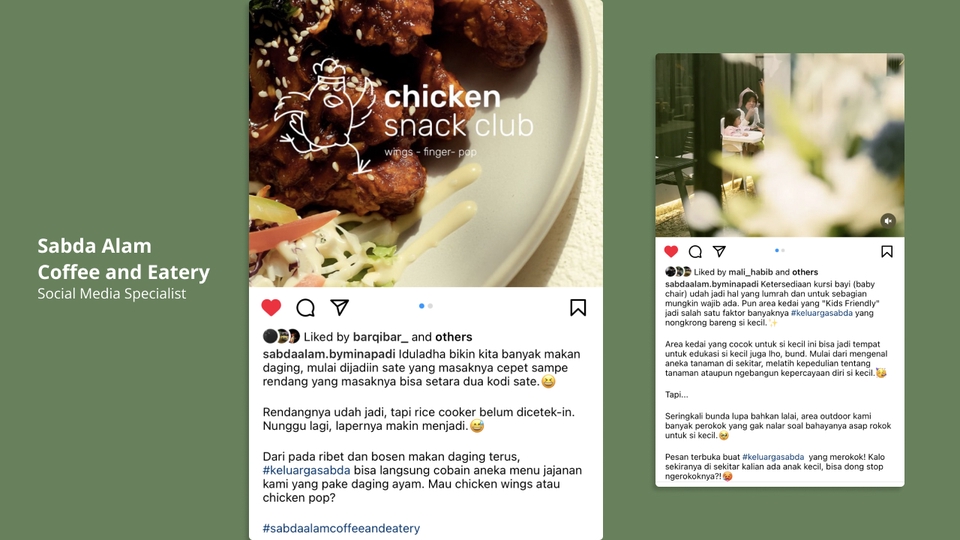Open #keluargasabda hashtag in chicken post caption
The width and height of the screenshot is (960, 540).
[x=306, y=470]
